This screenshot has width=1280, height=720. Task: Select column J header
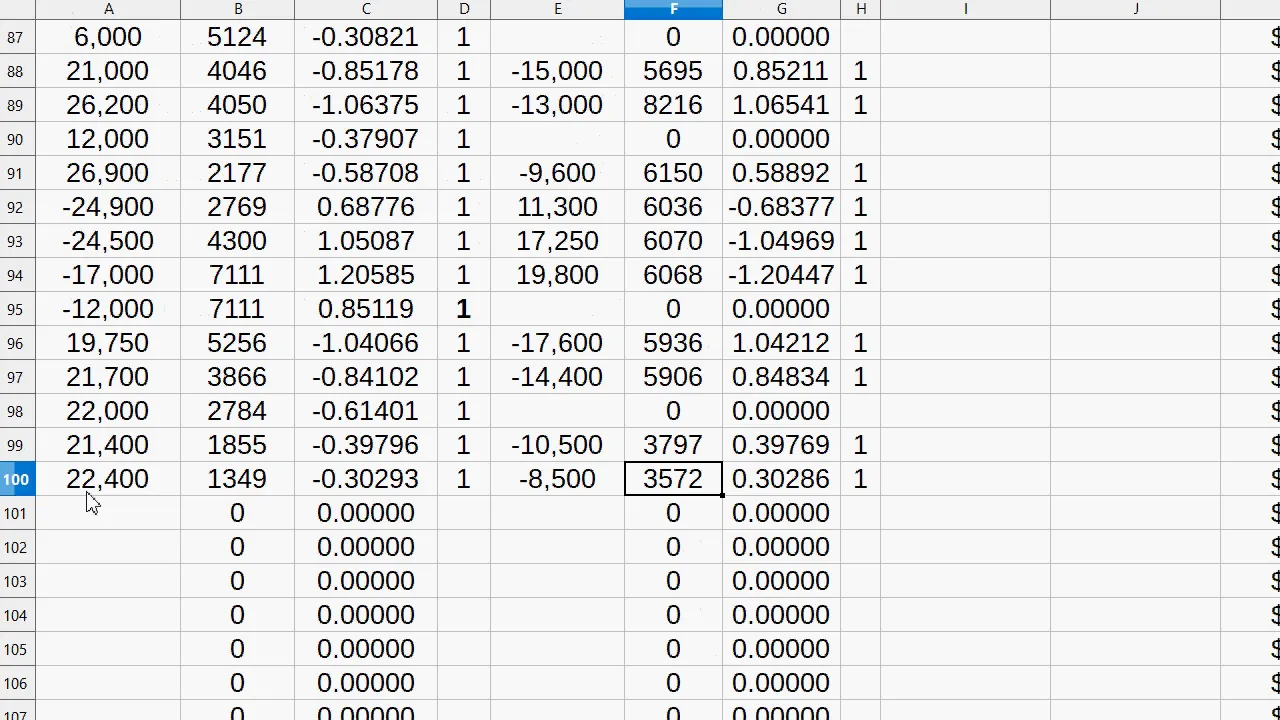click(1135, 9)
